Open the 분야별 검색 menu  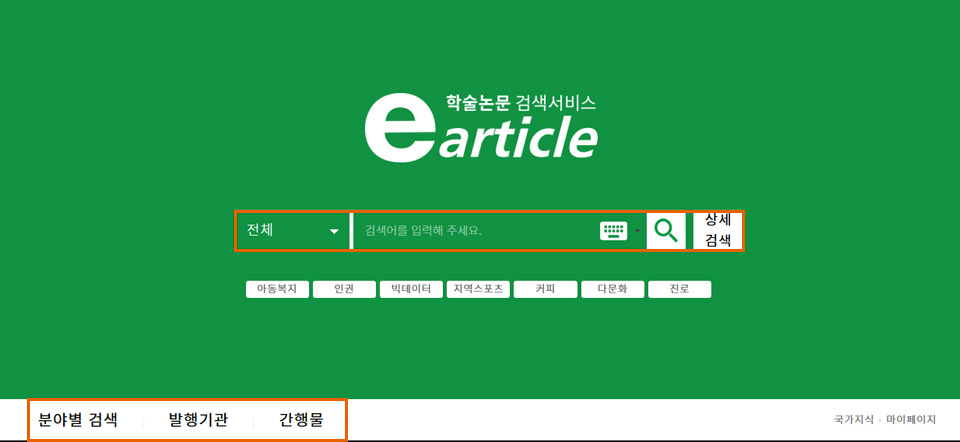pyautogui.click(x=78, y=420)
